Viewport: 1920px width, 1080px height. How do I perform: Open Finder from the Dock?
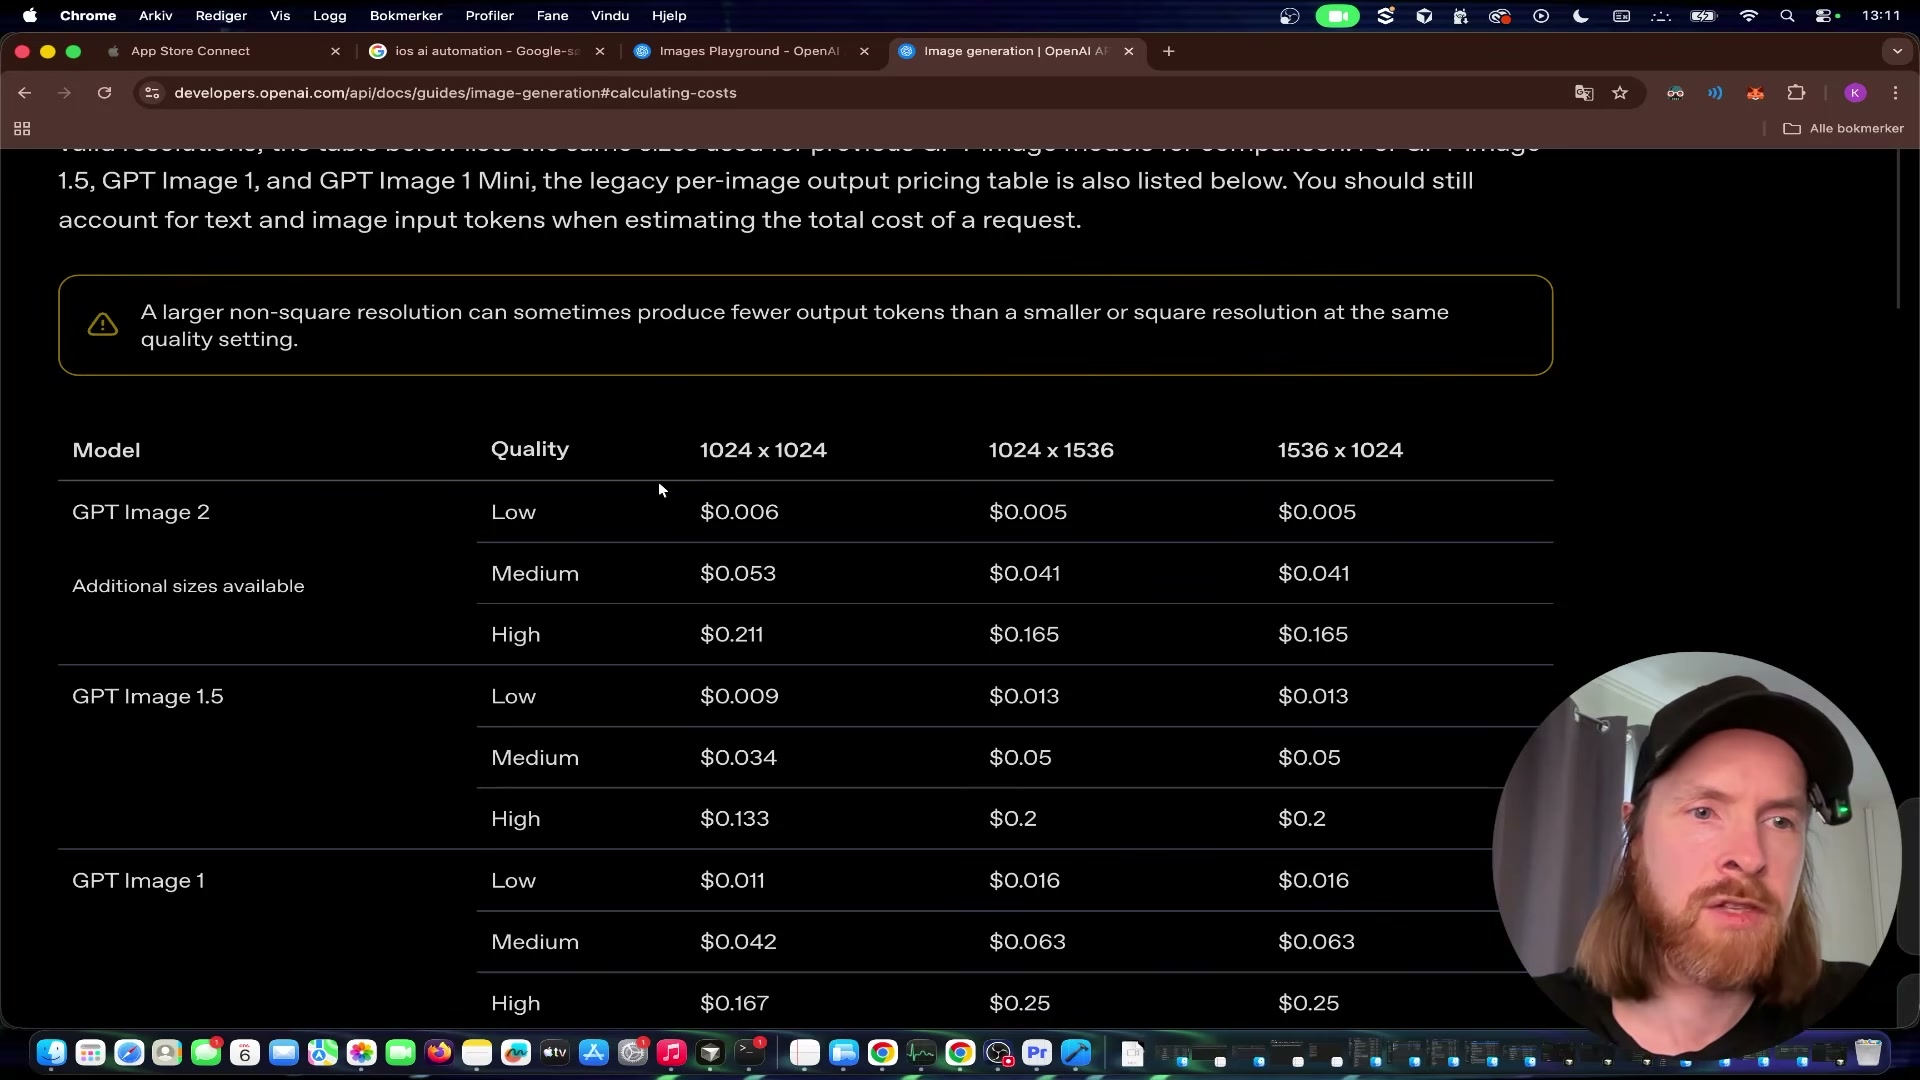pos(52,1053)
